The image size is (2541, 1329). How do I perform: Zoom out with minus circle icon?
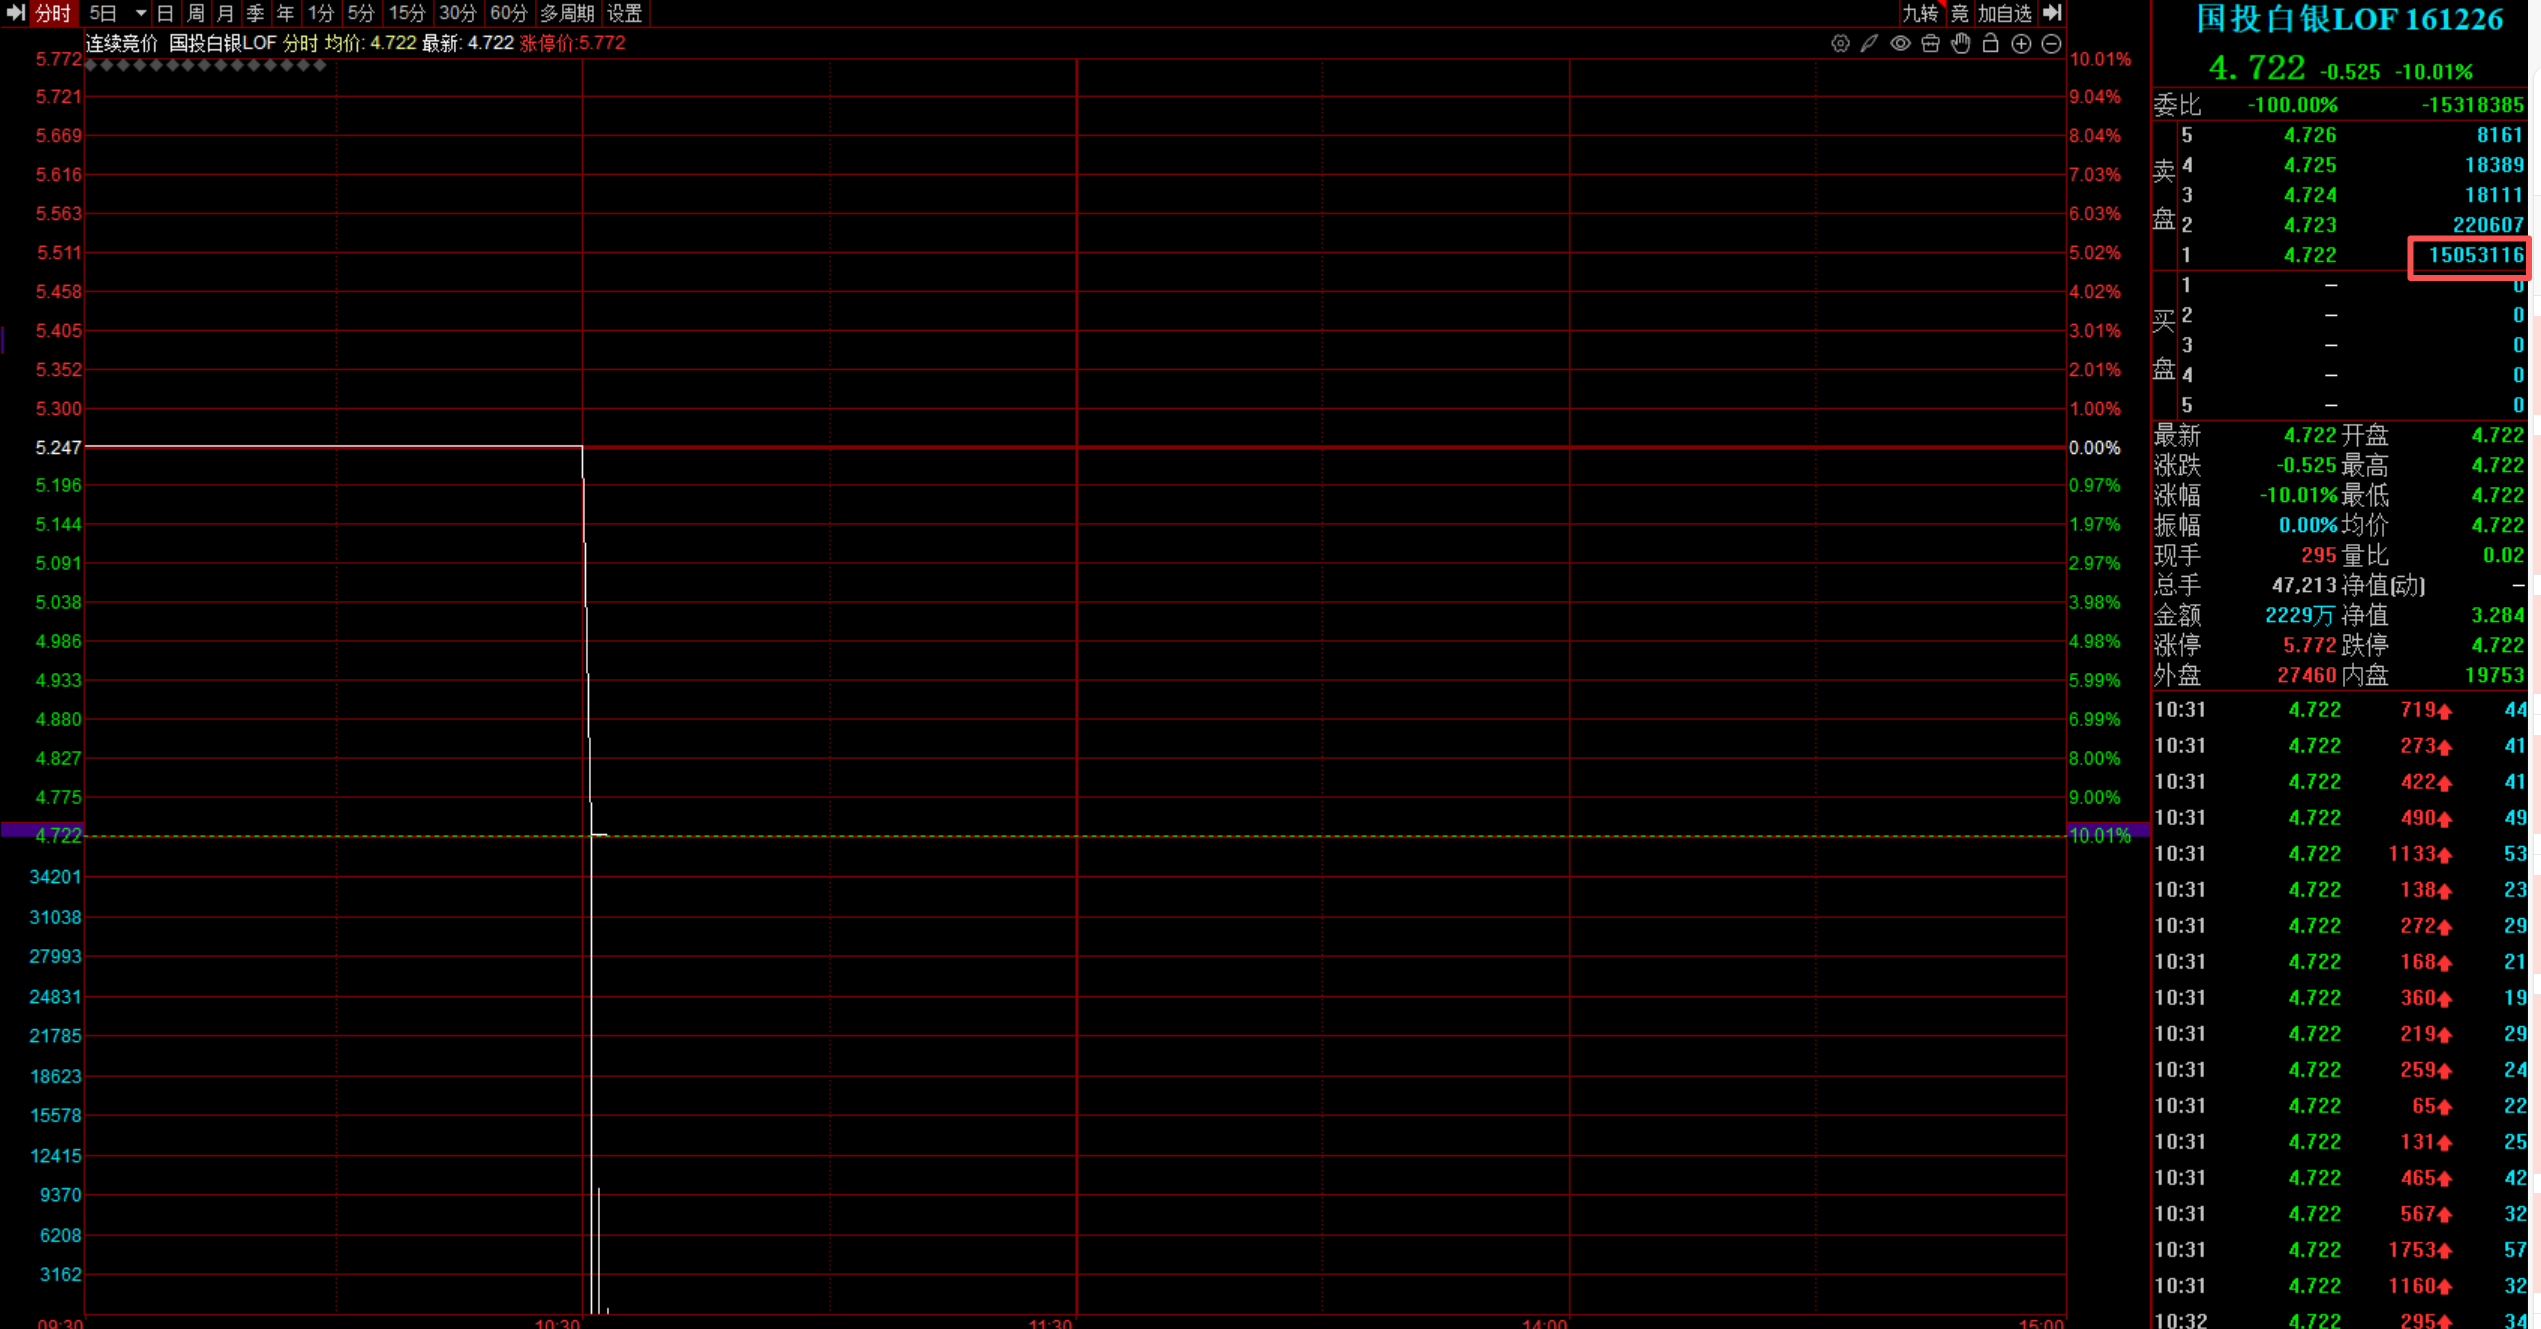tap(2051, 44)
